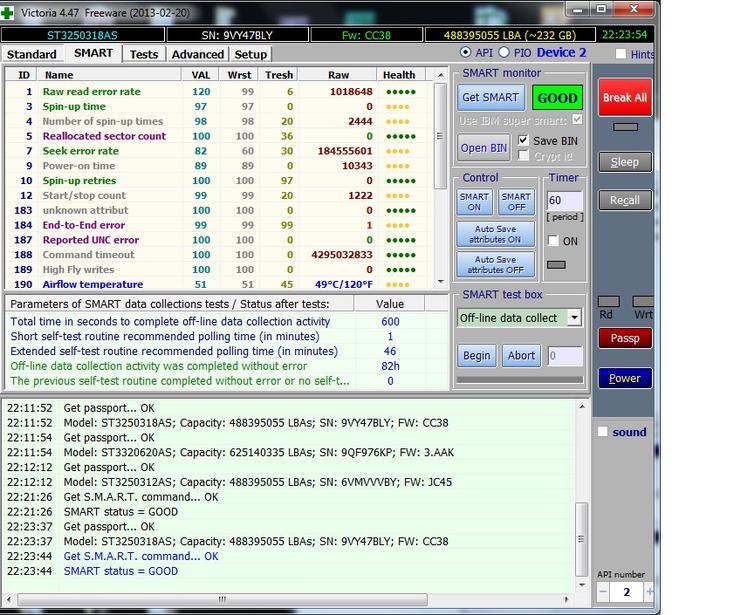The width and height of the screenshot is (754, 615).
Task: Click the Raw column header
Action: pyautogui.click(x=338, y=75)
